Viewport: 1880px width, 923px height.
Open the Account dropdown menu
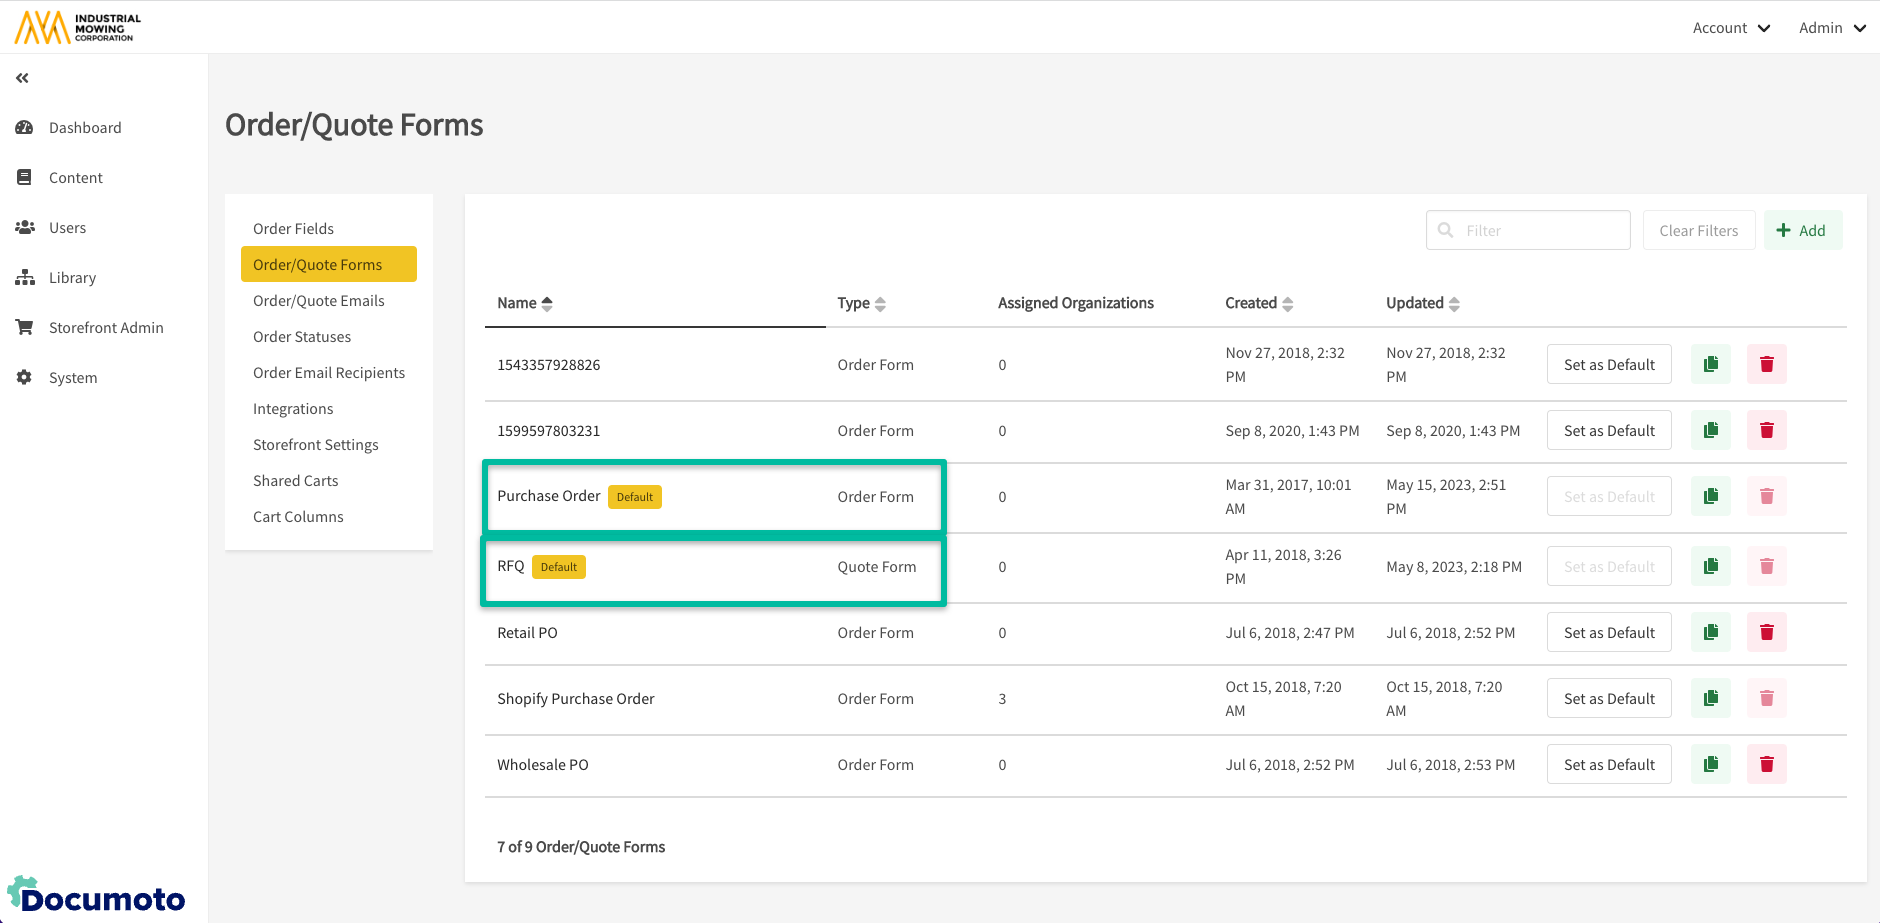click(x=1730, y=28)
